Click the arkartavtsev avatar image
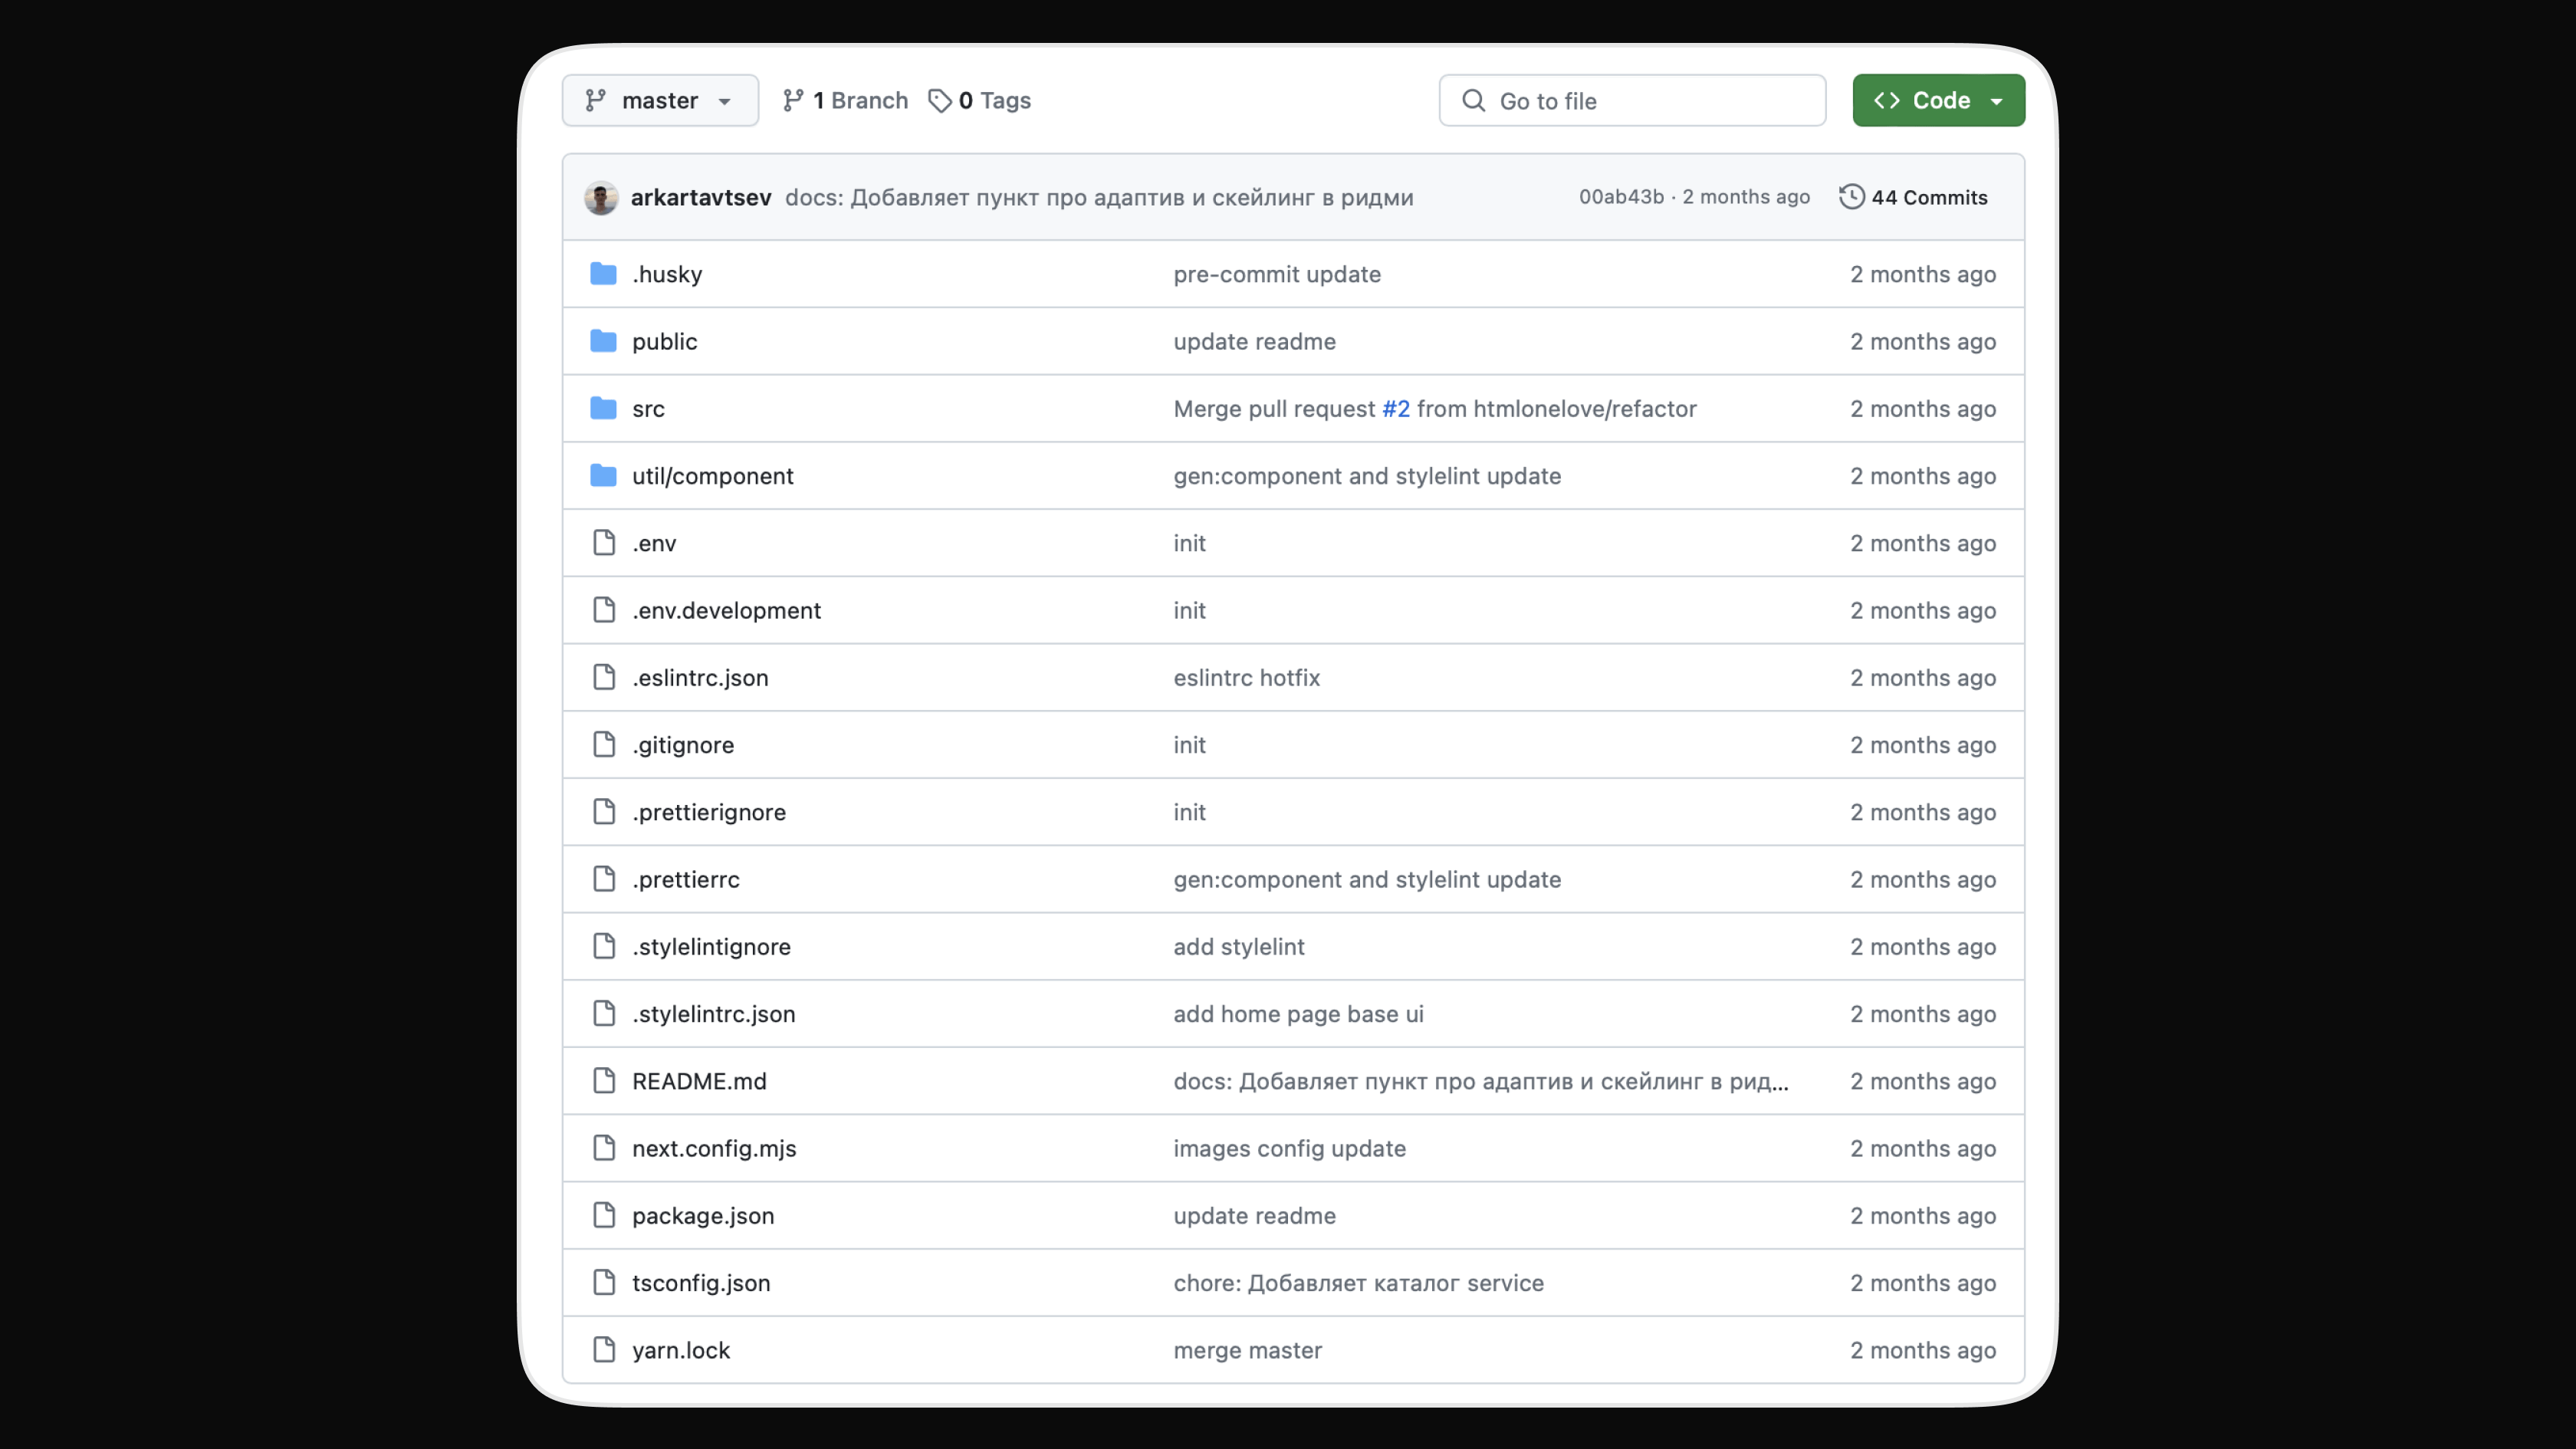 601,197
